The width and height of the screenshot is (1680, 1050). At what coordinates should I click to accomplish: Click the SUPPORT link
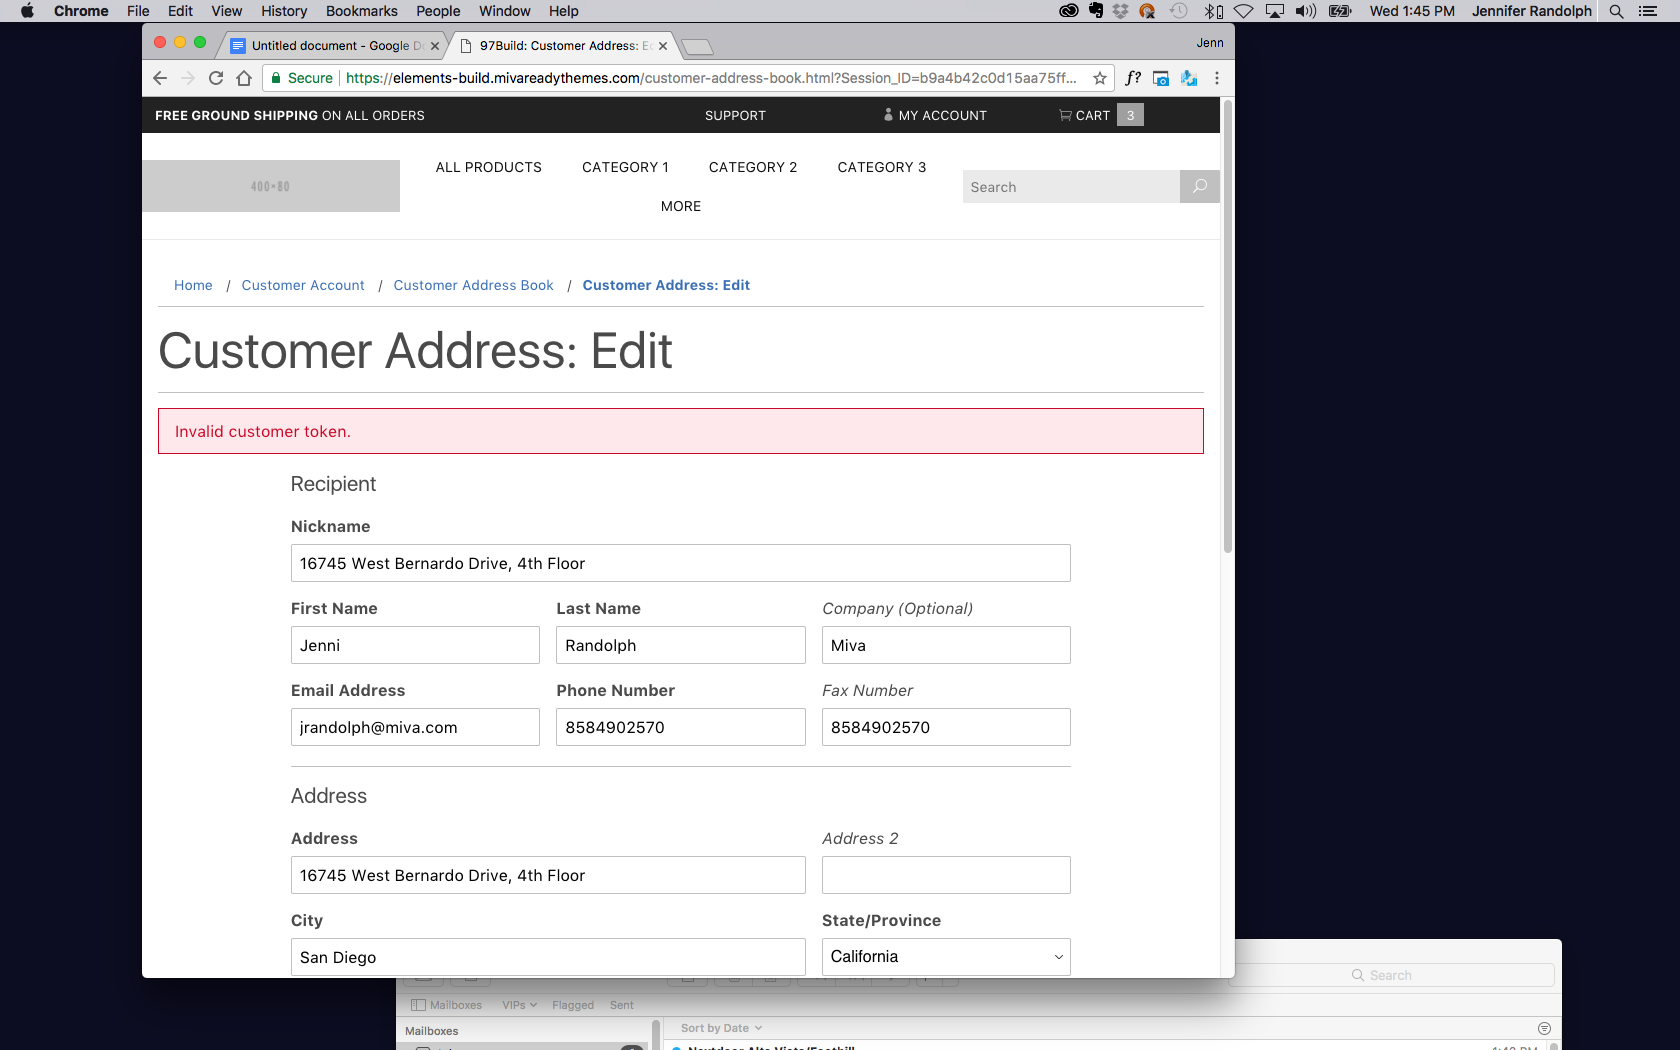tap(735, 116)
